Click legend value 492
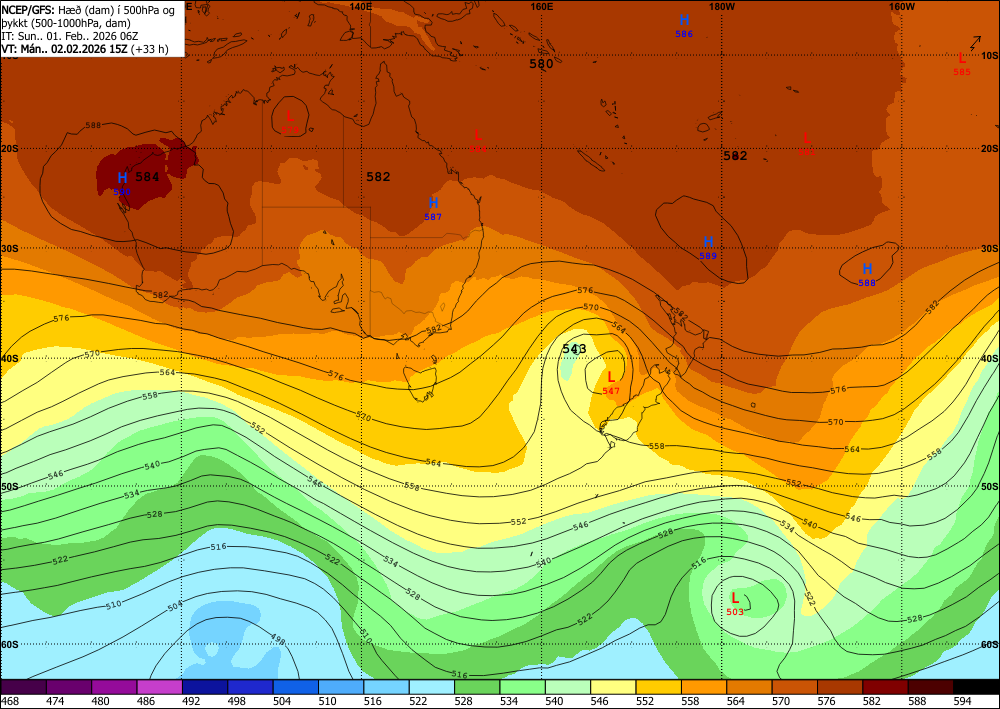This screenshot has width=1000, height=709. 191,701
